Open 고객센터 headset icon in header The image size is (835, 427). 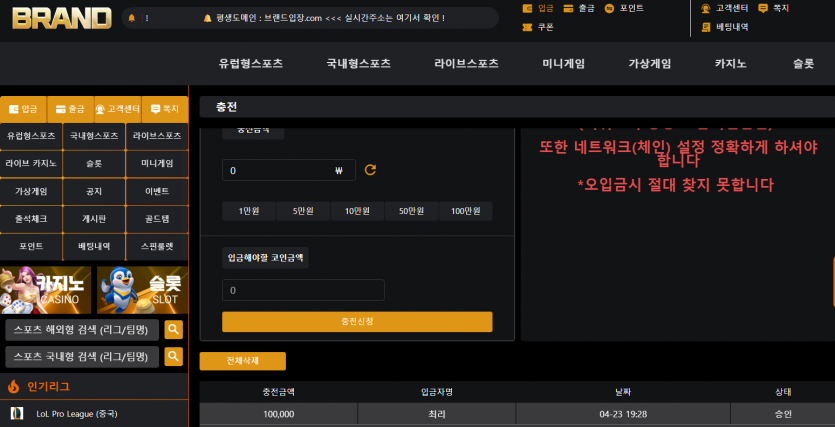pos(706,9)
